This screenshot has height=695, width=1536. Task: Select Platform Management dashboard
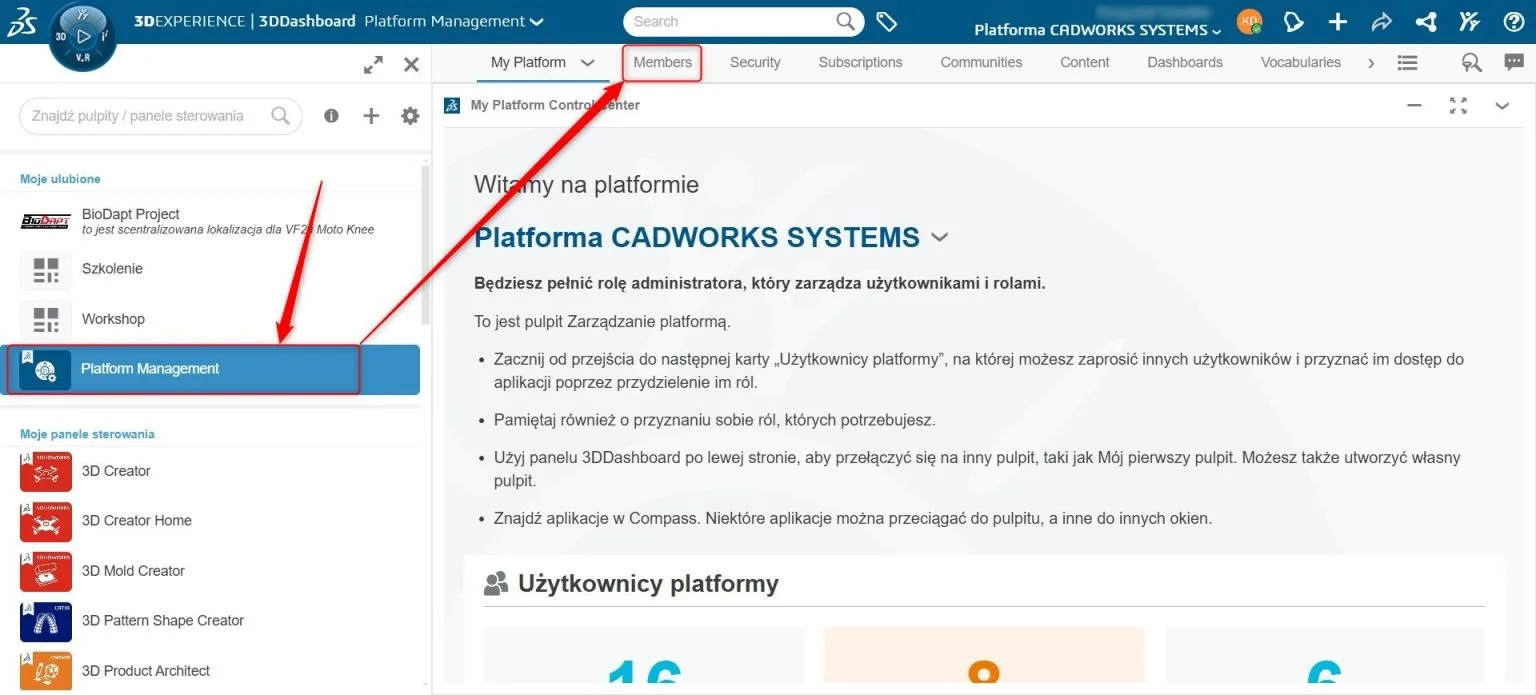210,369
